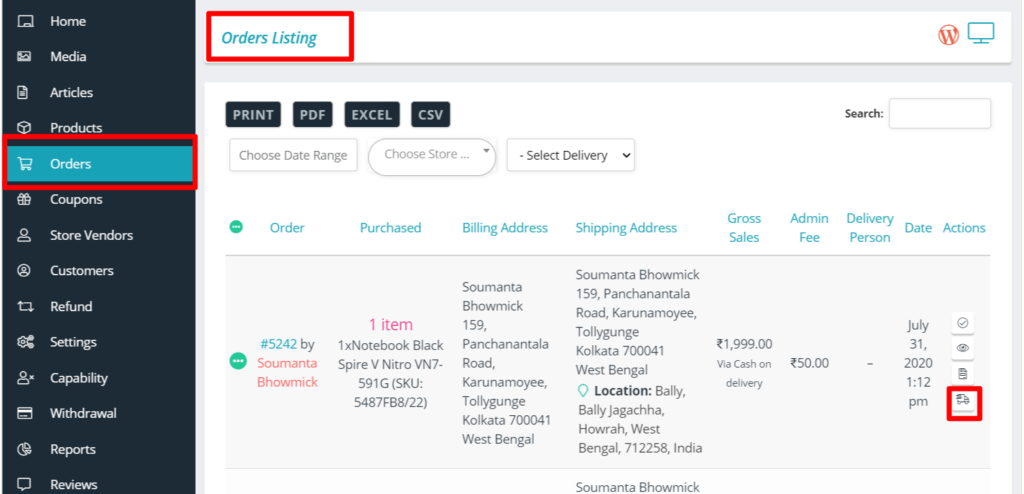This screenshot has height=494, width=1024.
Task: Go to Store Vendors in sidebar
Action: (x=91, y=235)
